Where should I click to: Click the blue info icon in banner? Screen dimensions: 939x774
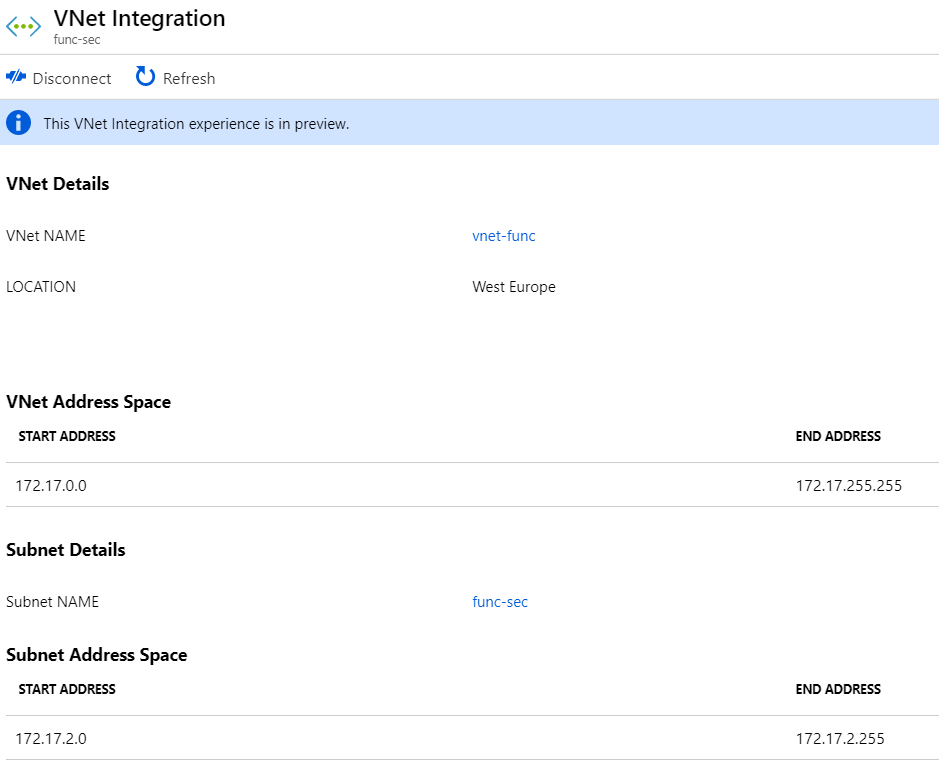(19, 123)
